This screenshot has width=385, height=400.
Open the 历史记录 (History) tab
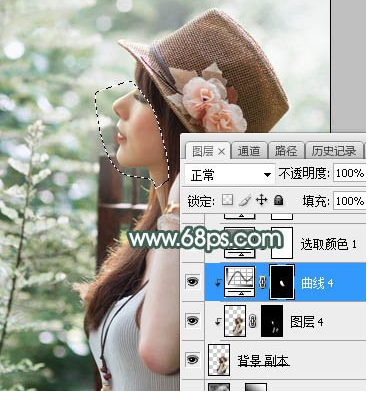[334, 151]
